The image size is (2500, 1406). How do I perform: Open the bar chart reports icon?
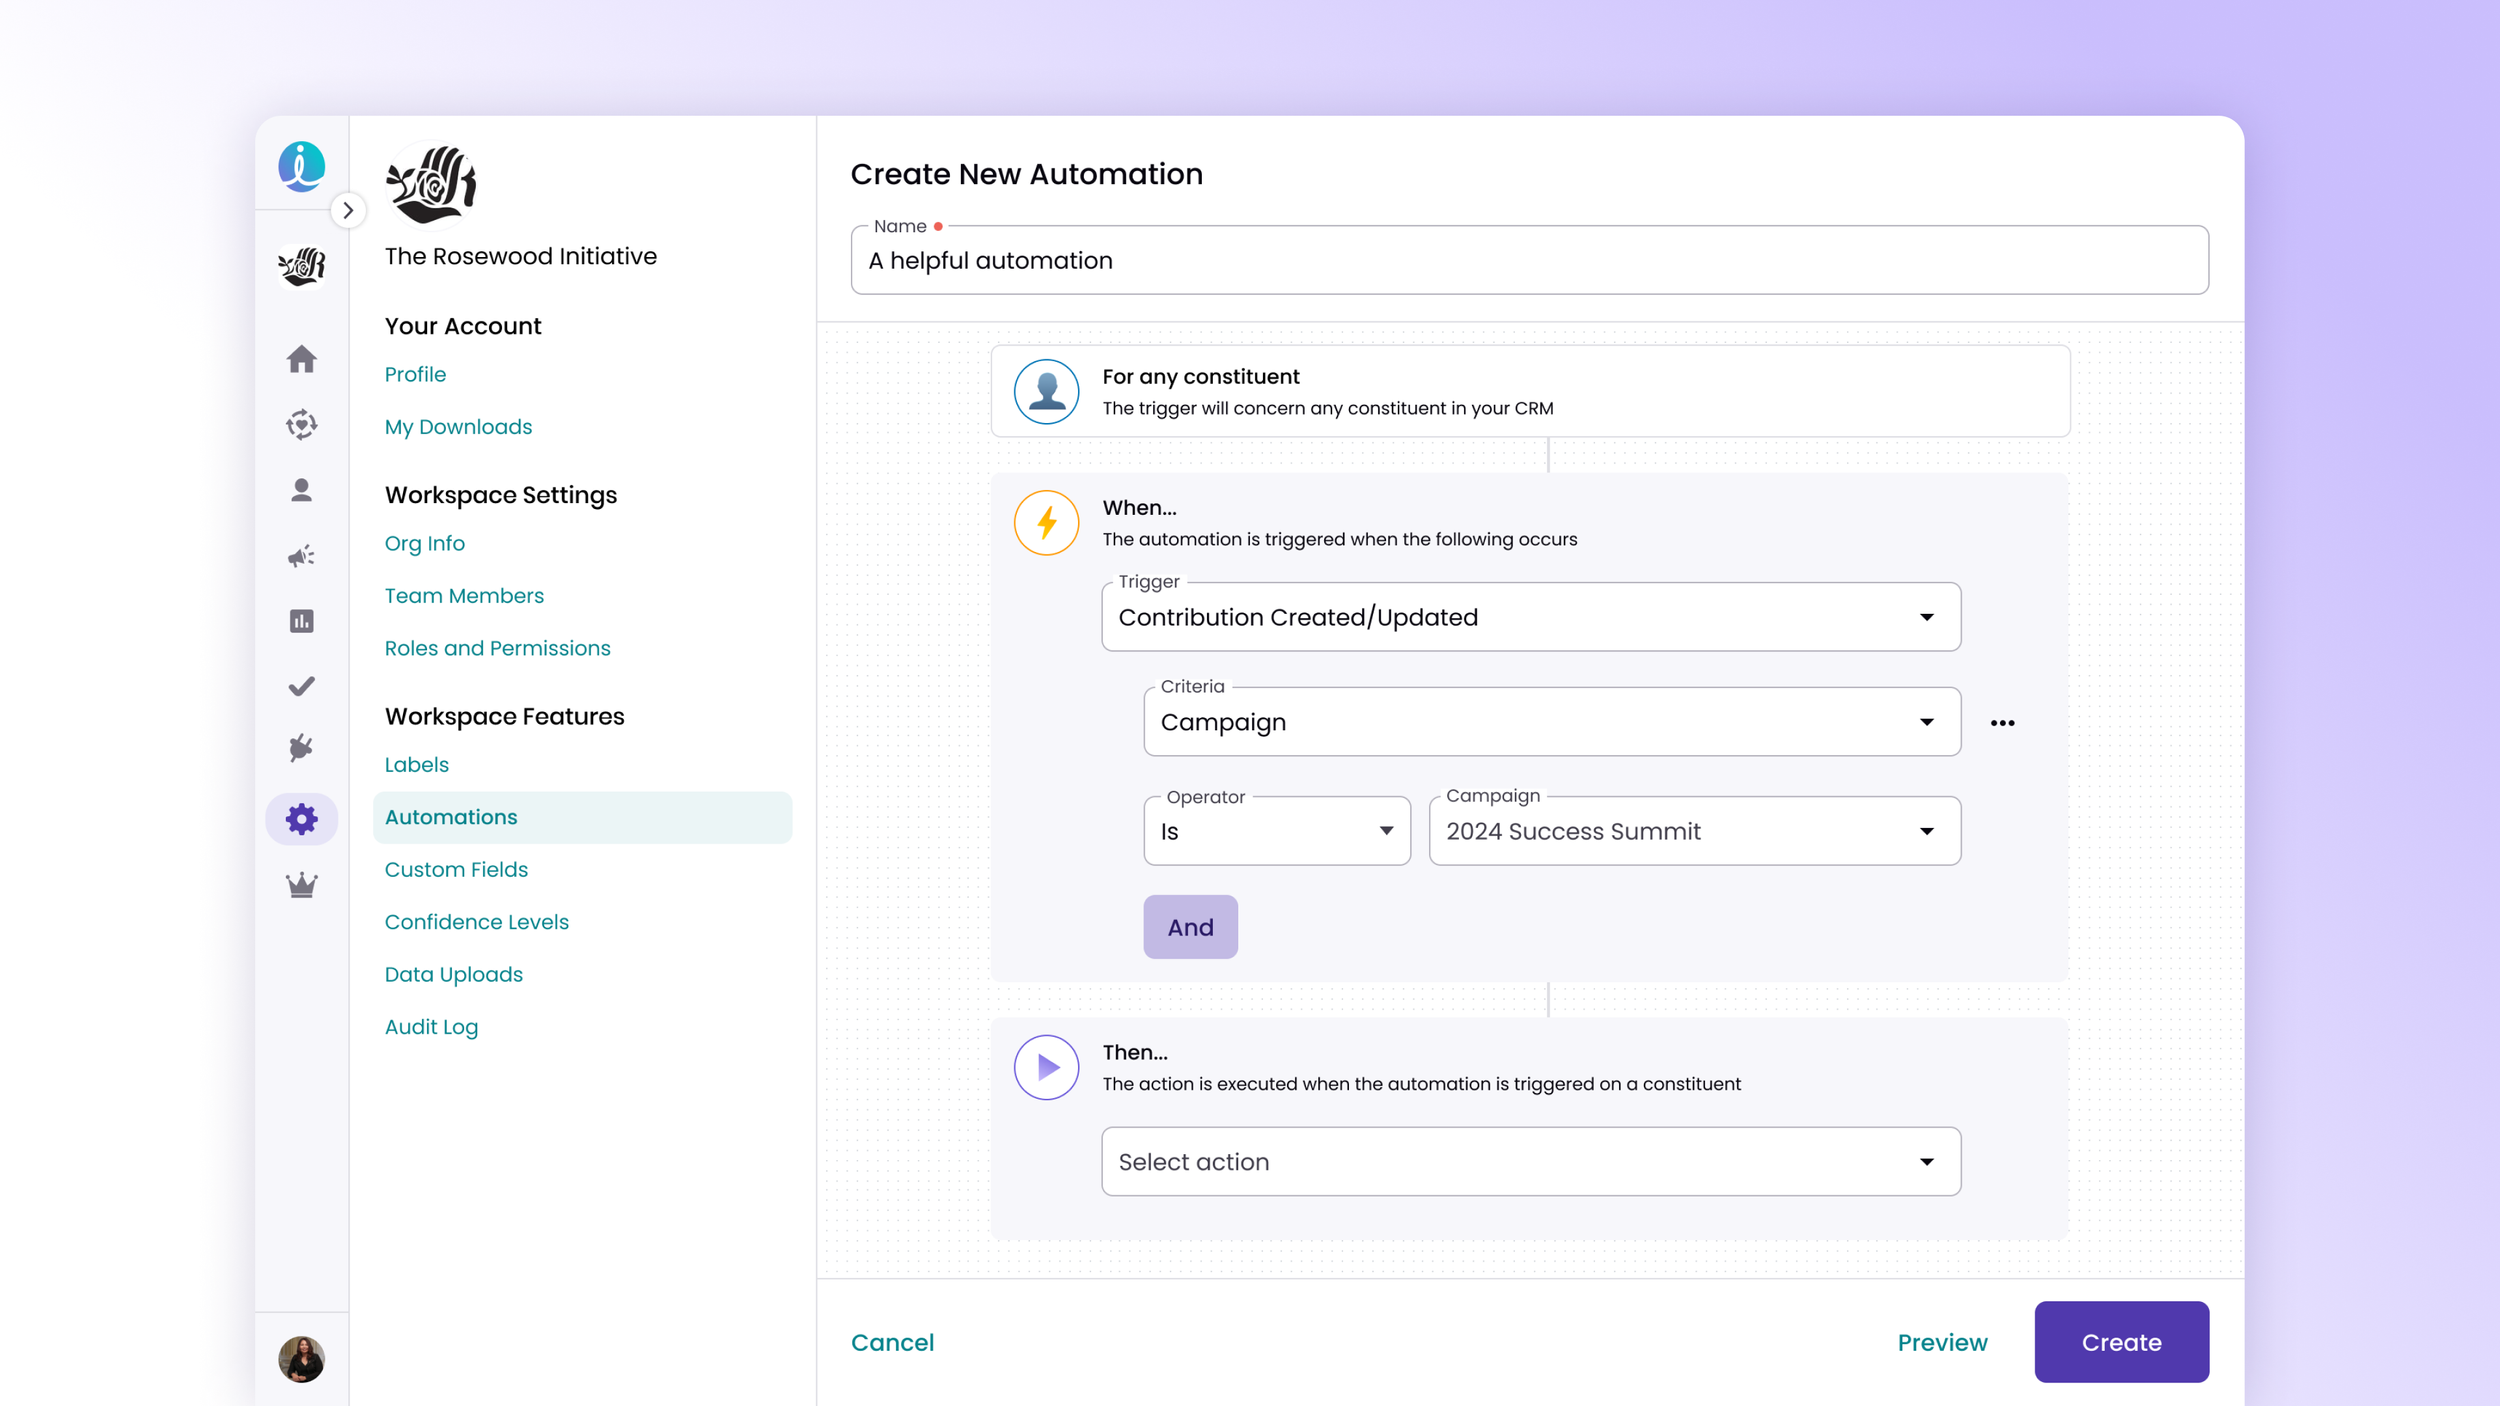point(301,621)
